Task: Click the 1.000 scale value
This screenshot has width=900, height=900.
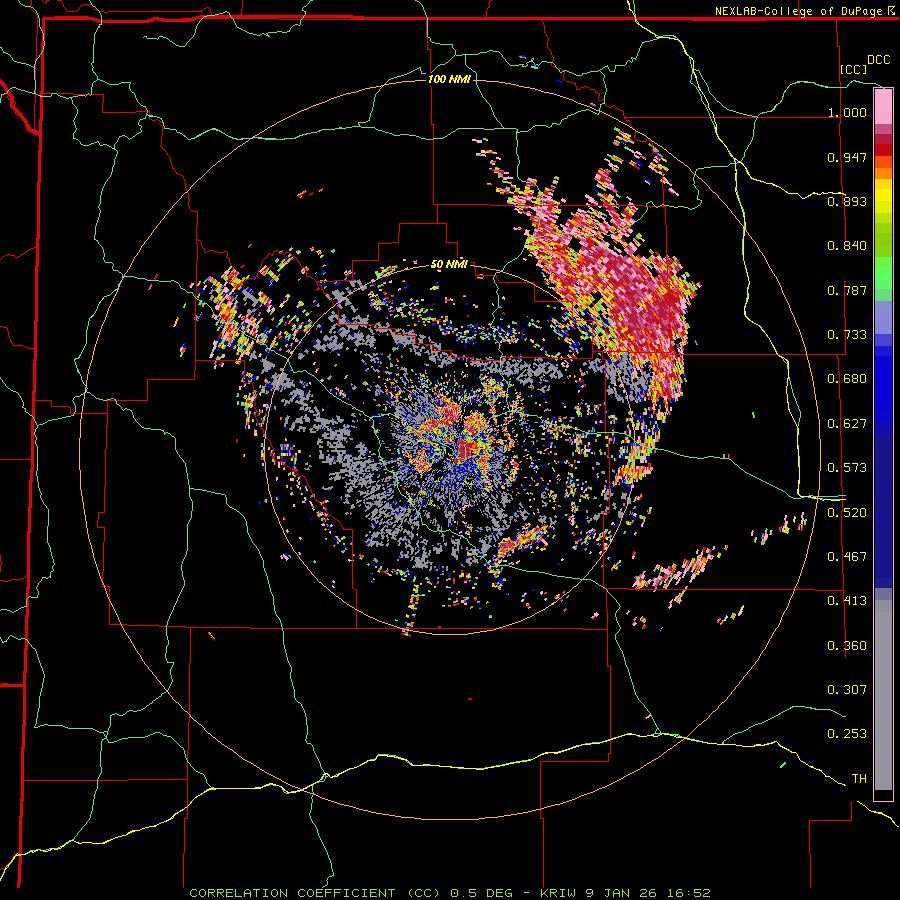Action: tap(847, 112)
